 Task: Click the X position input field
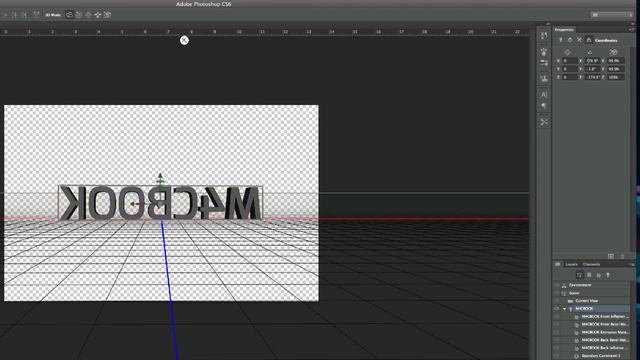[570, 61]
